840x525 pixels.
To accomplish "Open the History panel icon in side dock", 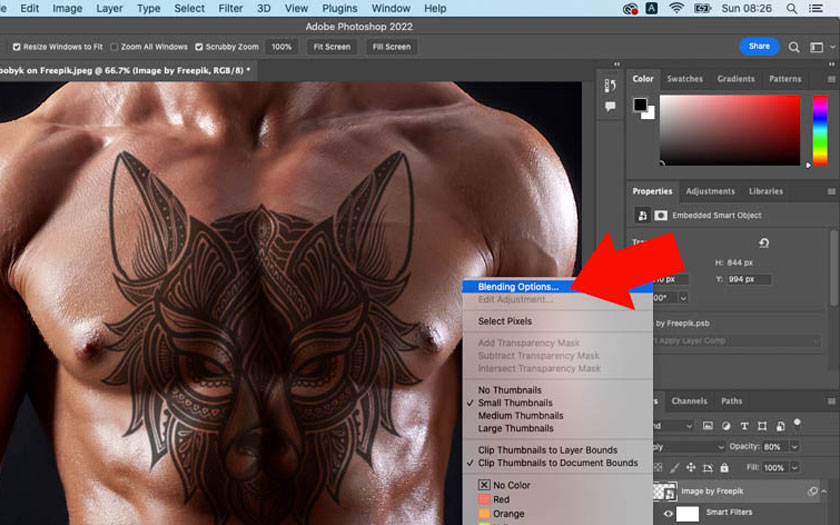I will click(x=610, y=86).
